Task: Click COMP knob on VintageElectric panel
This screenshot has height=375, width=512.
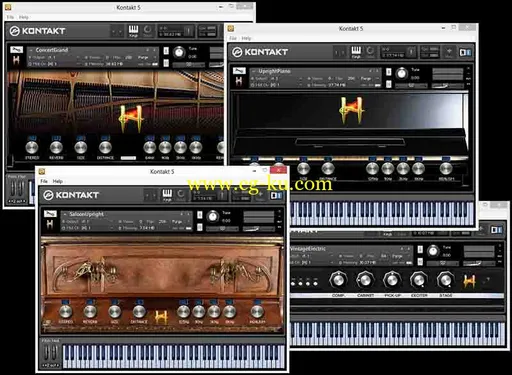Action: coord(338,280)
